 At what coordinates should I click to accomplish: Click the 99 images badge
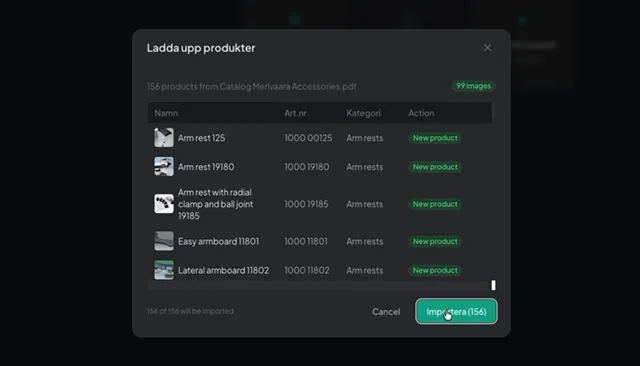(473, 86)
